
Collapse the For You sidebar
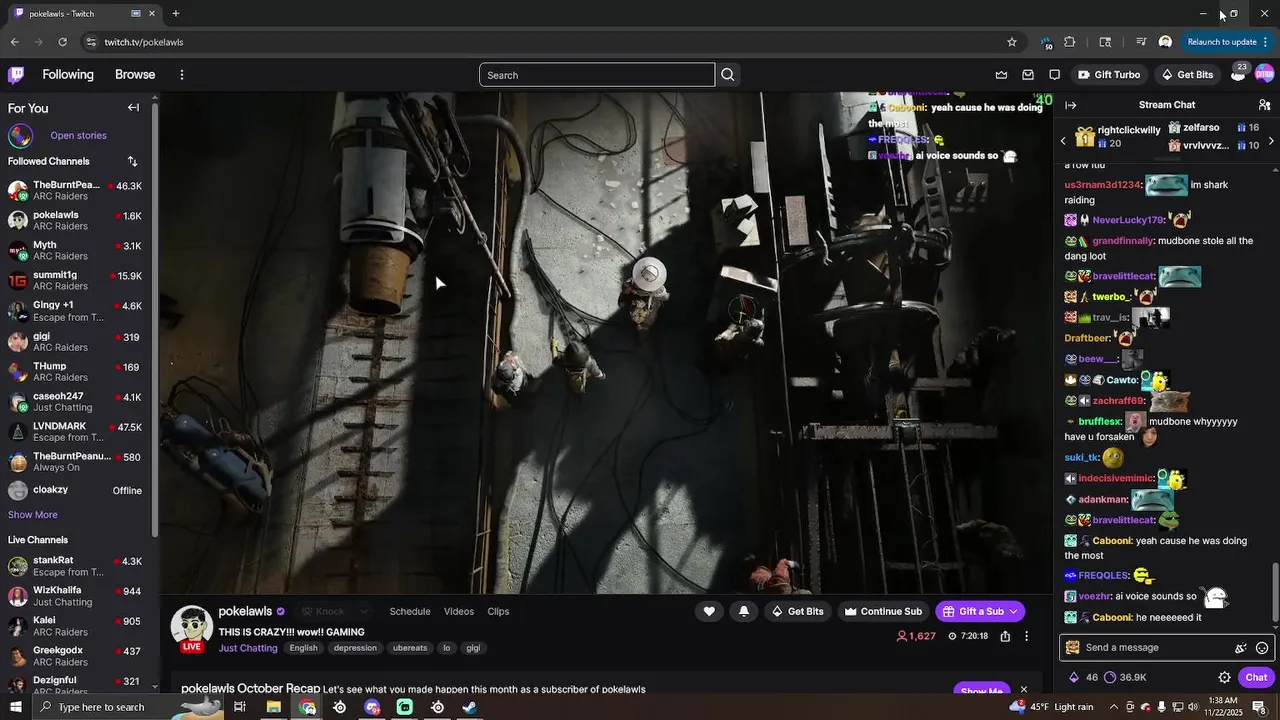[133, 108]
